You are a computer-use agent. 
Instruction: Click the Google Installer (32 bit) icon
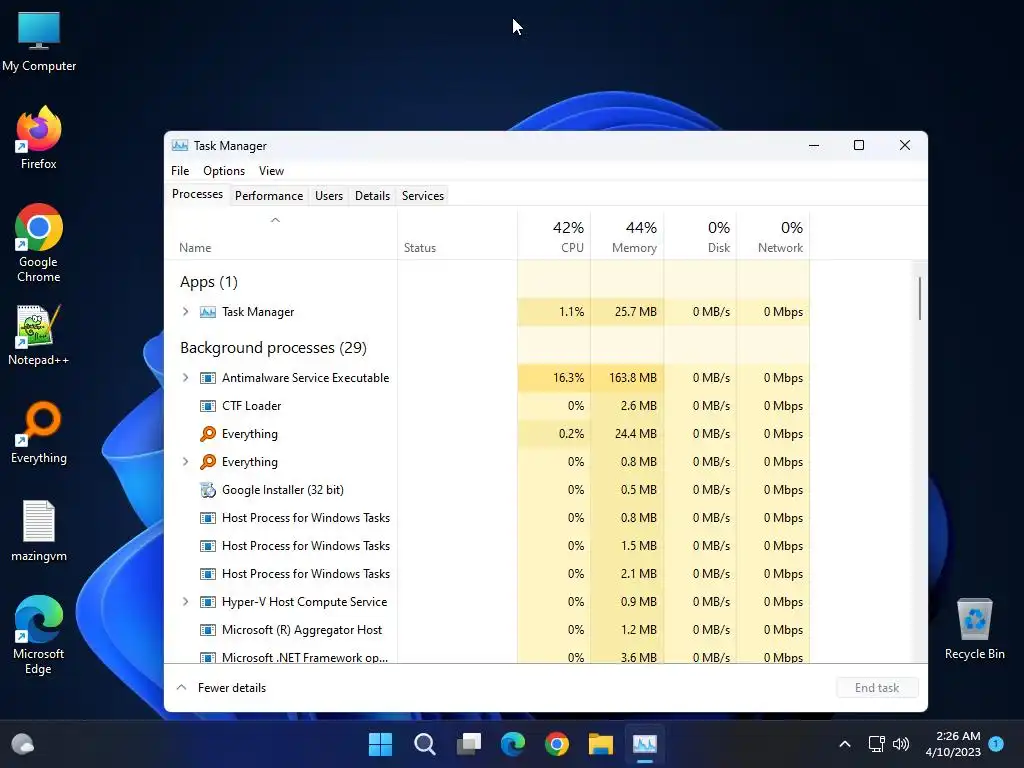[208, 490]
